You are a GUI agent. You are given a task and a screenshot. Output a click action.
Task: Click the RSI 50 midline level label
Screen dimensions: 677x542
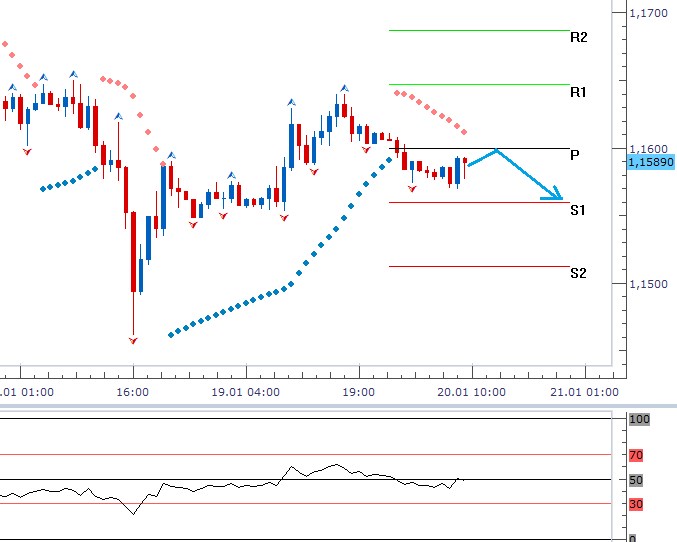click(x=636, y=480)
